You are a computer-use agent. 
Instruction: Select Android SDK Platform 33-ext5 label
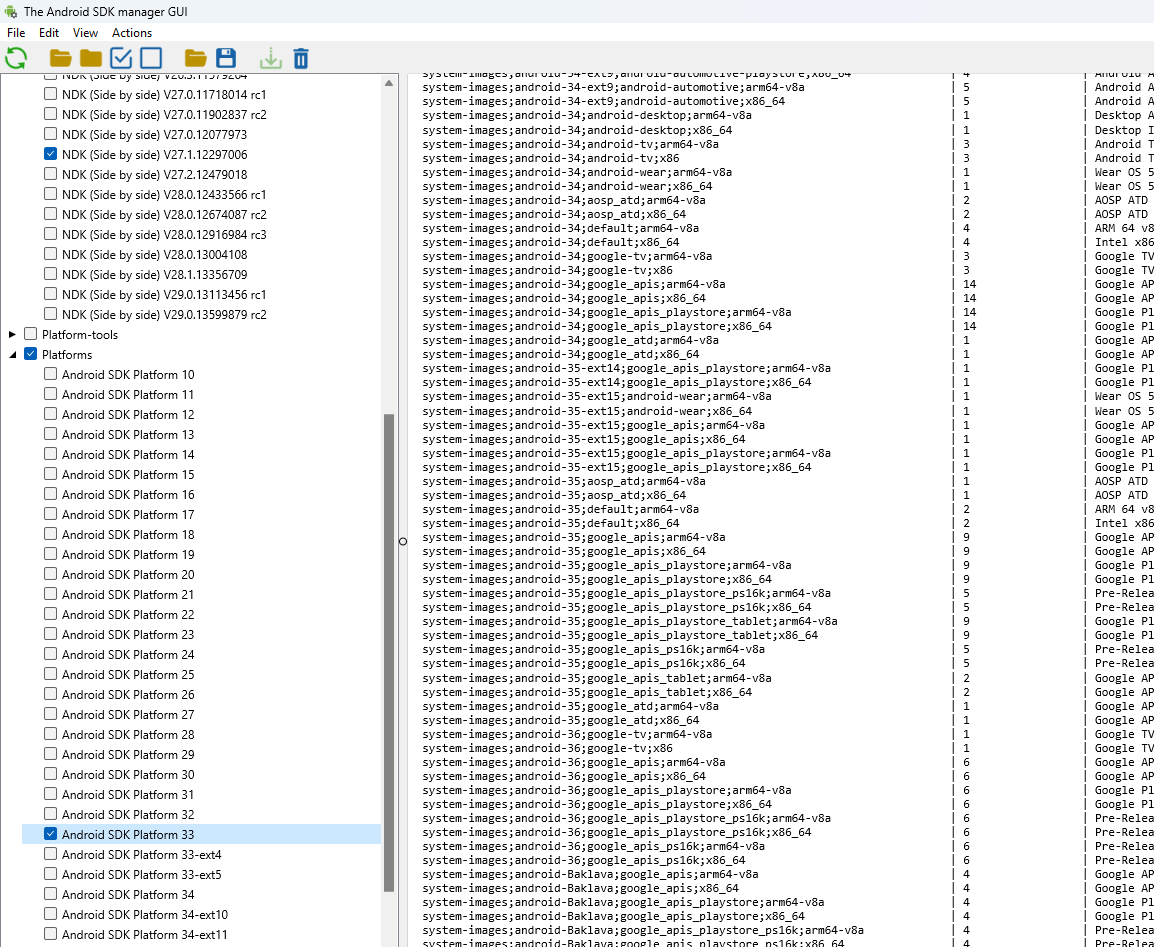[142, 874]
